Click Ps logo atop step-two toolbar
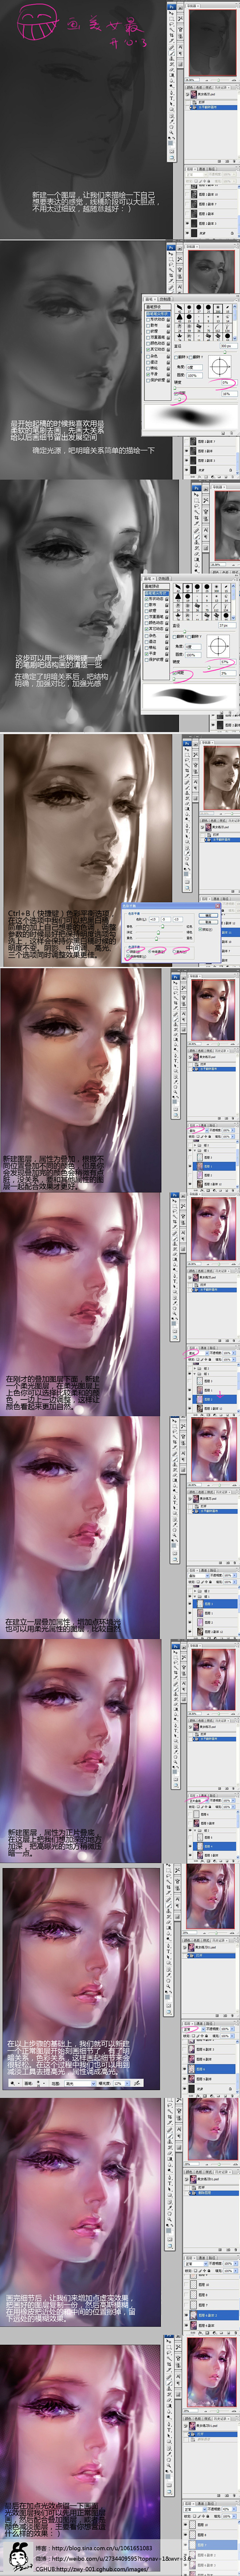 tap(171, 248)
